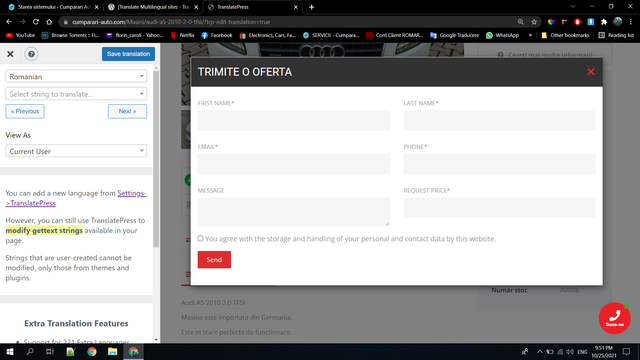
Task: Click the highlighted modify gettext strings text
Action: 44,231
